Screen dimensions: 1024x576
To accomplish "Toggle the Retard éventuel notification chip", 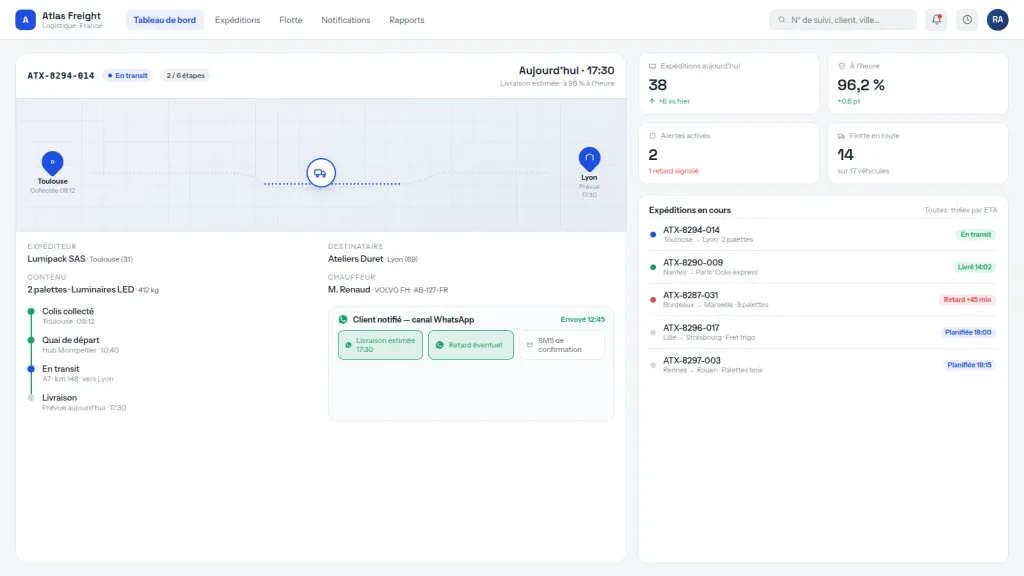I will click(470, 345).
